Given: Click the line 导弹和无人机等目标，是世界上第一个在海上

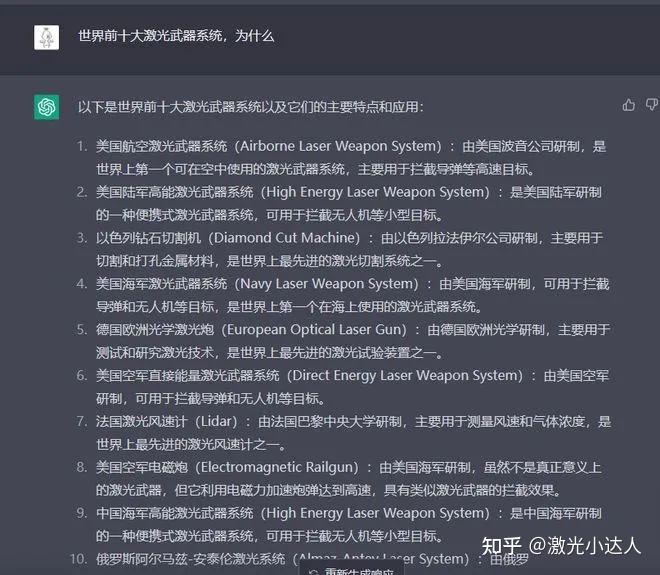Looking at the screenshot, I should coord(289,307).
